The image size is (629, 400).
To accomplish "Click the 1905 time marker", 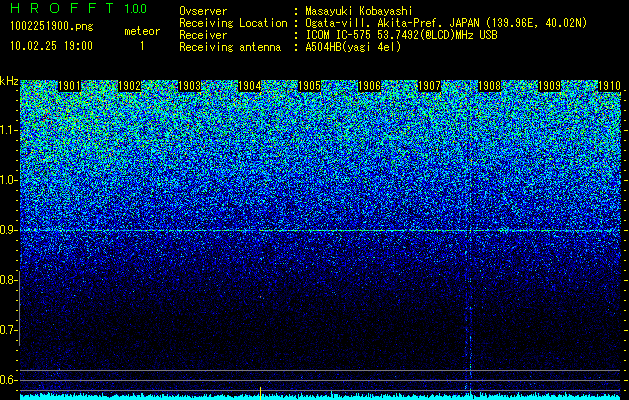I will [309, 86].
